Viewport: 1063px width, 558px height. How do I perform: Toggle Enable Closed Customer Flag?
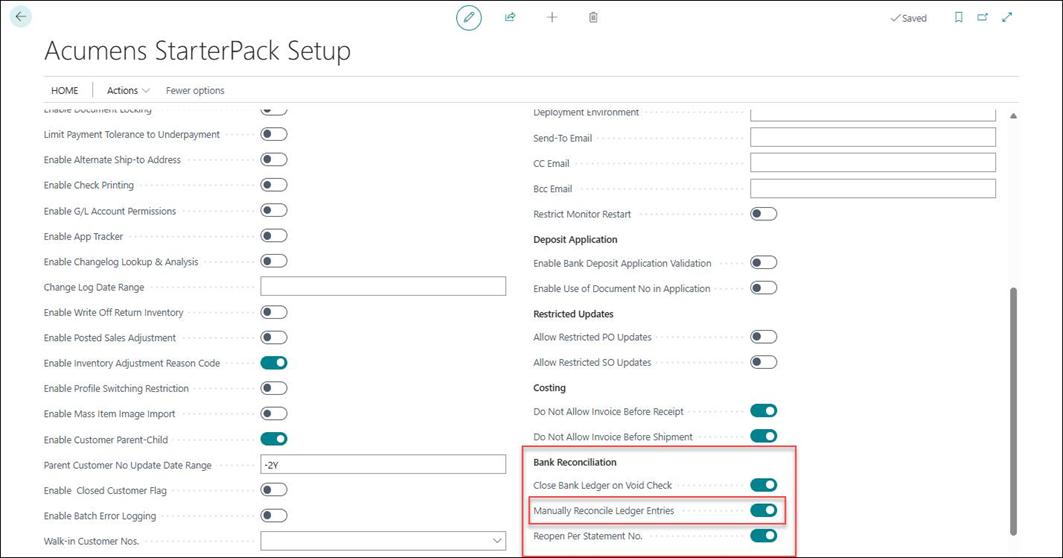point(274,490)
